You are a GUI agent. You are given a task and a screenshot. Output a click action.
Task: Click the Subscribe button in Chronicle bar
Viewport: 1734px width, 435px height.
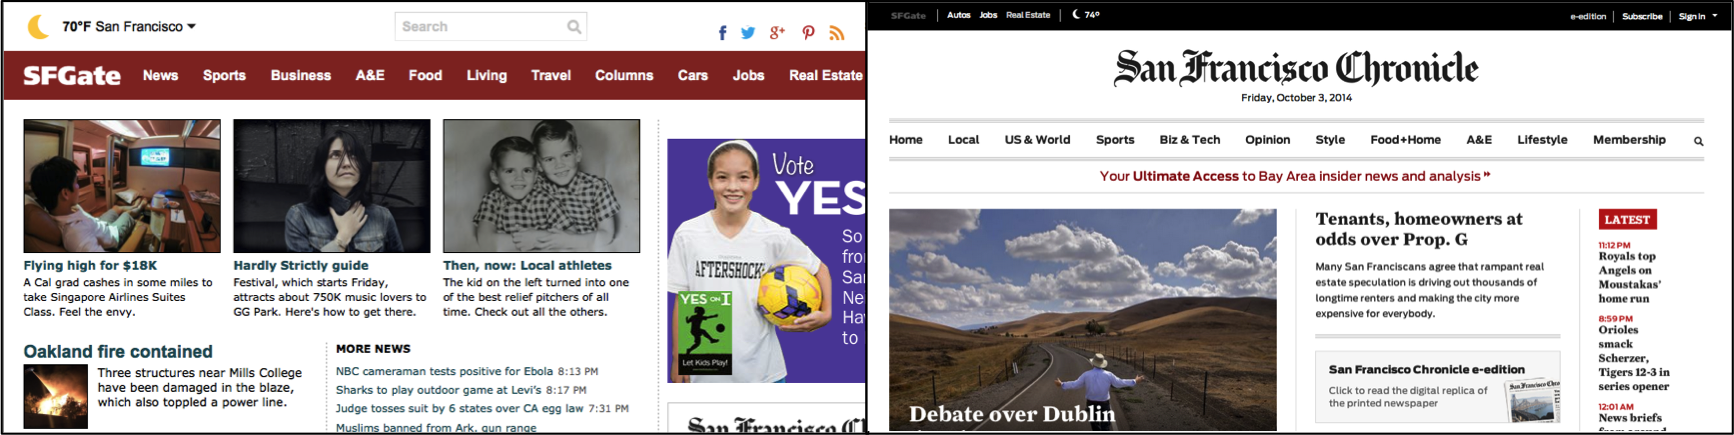tap(1642, 16)
